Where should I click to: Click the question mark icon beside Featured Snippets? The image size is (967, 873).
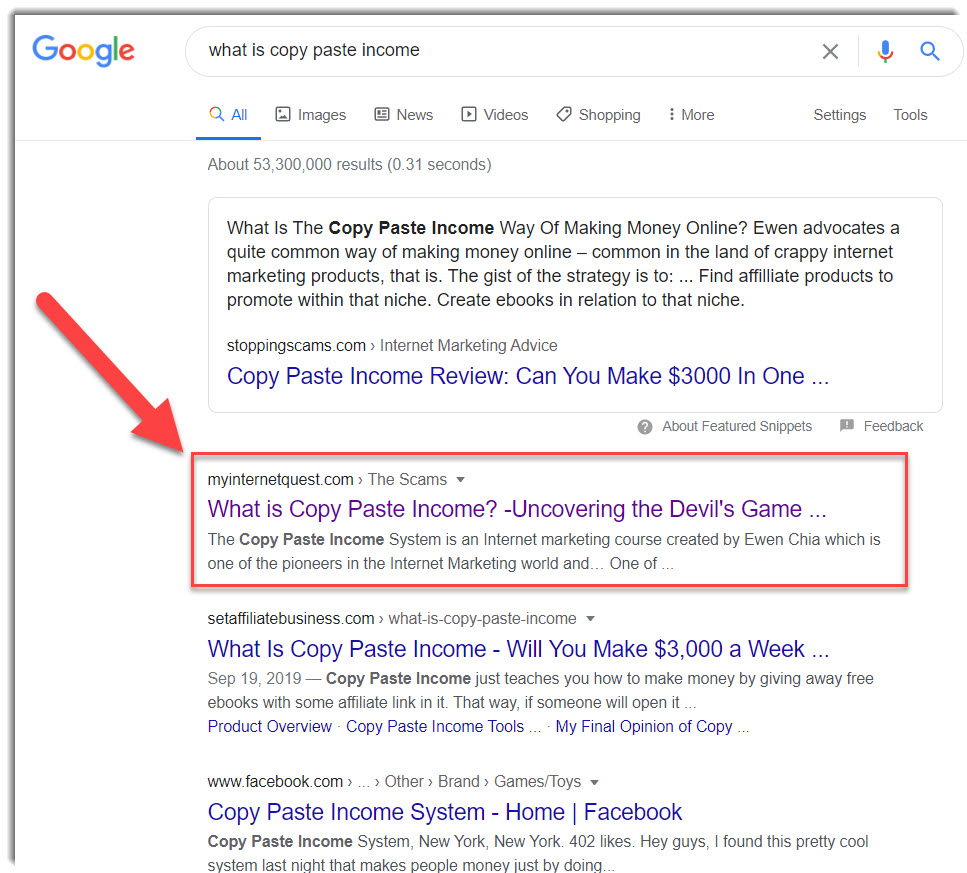point(644,427)
